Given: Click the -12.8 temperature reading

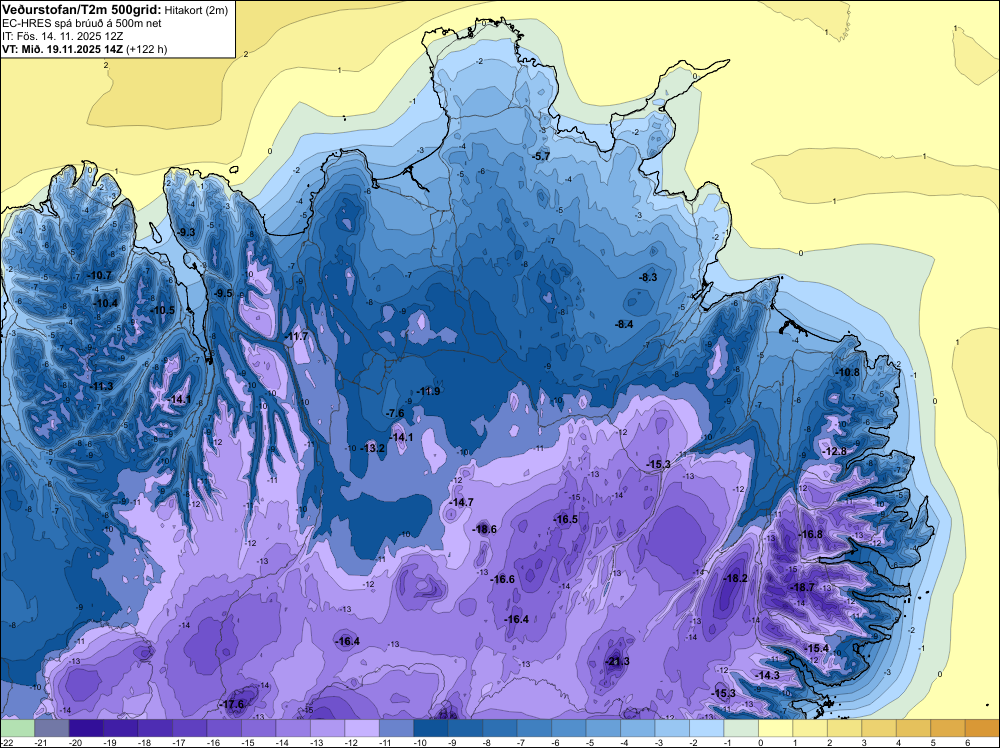Looking at the screenshot, I should pyautogui.click(x=834, y=451).
